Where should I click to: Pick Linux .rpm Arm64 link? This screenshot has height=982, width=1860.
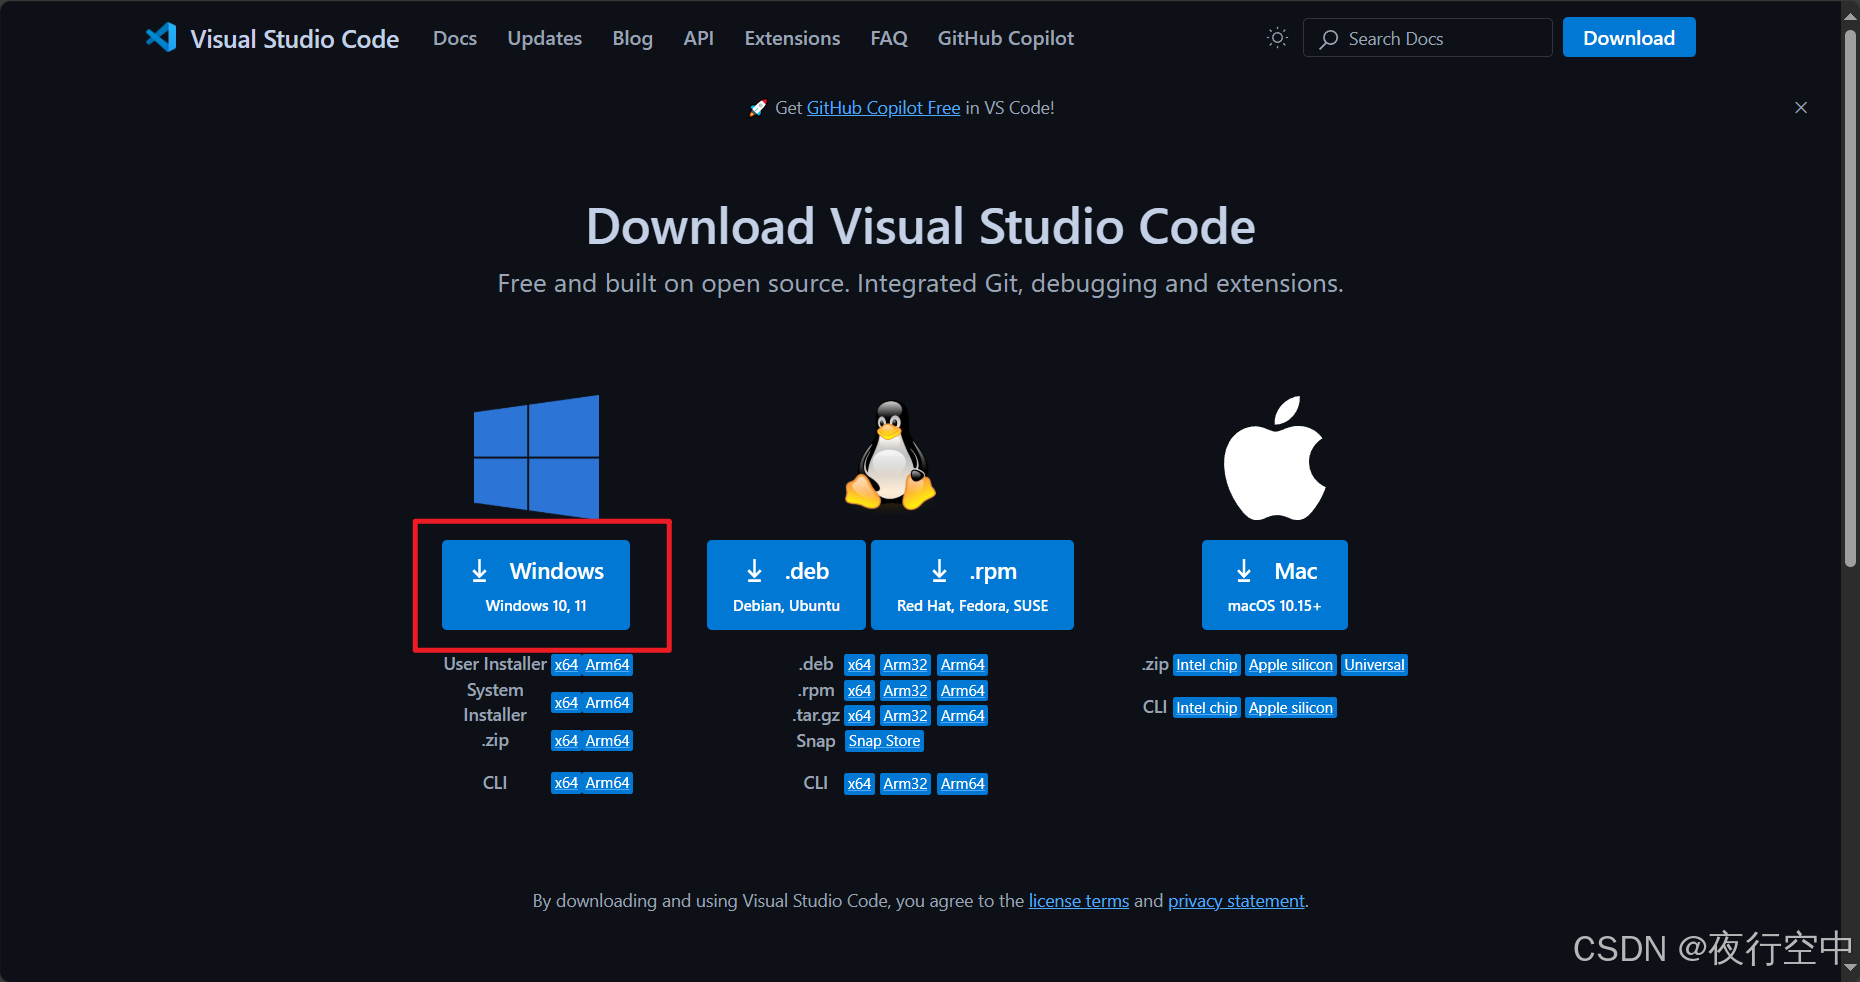[x=963, y=691]
